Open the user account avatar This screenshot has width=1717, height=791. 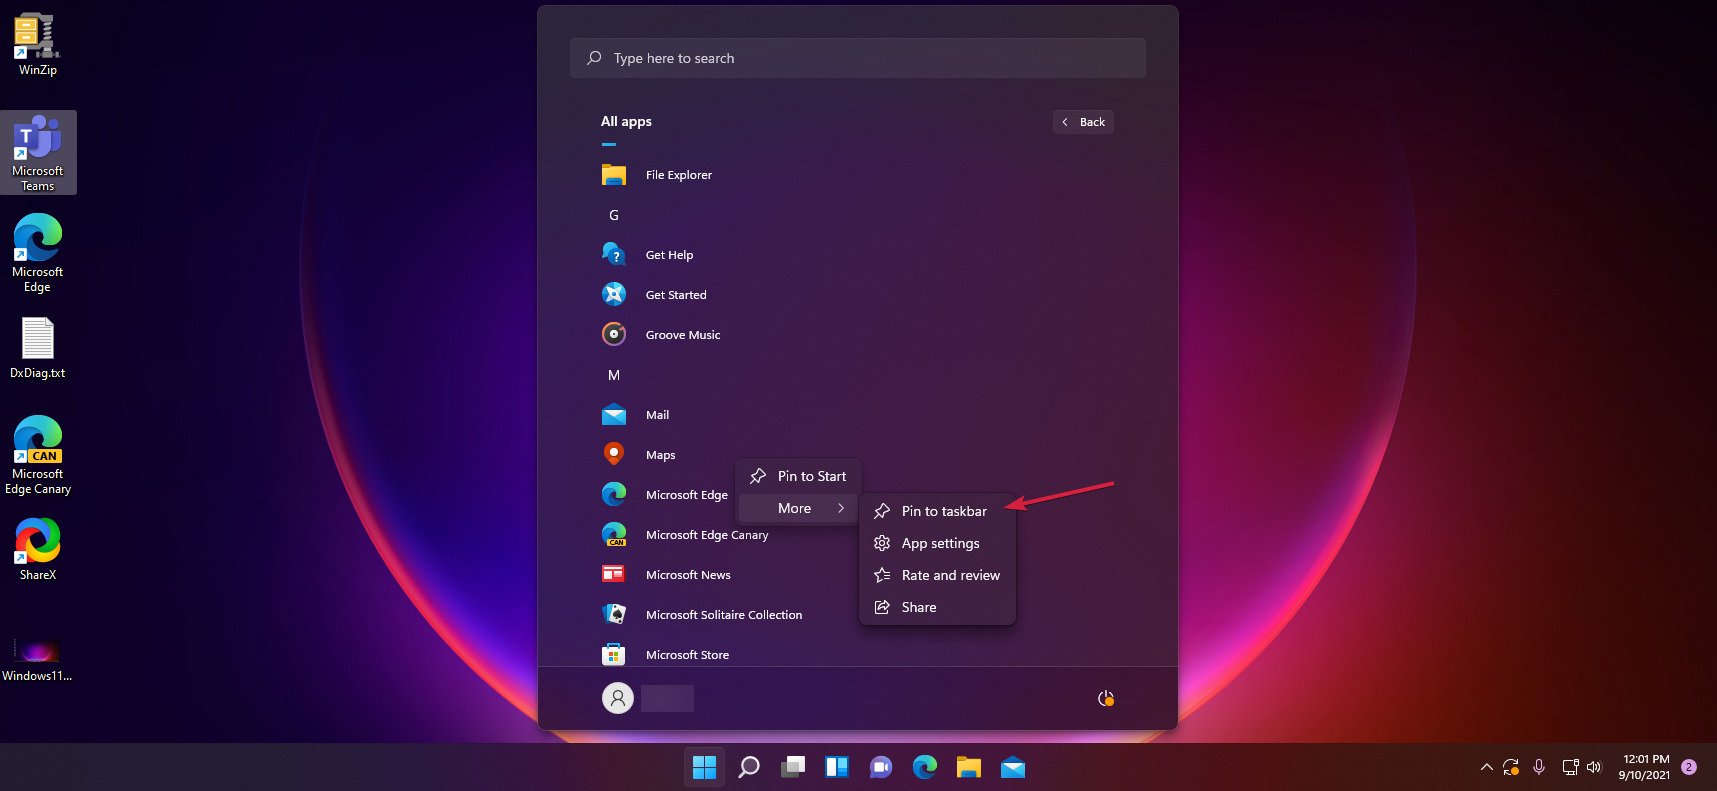[618, 698]
